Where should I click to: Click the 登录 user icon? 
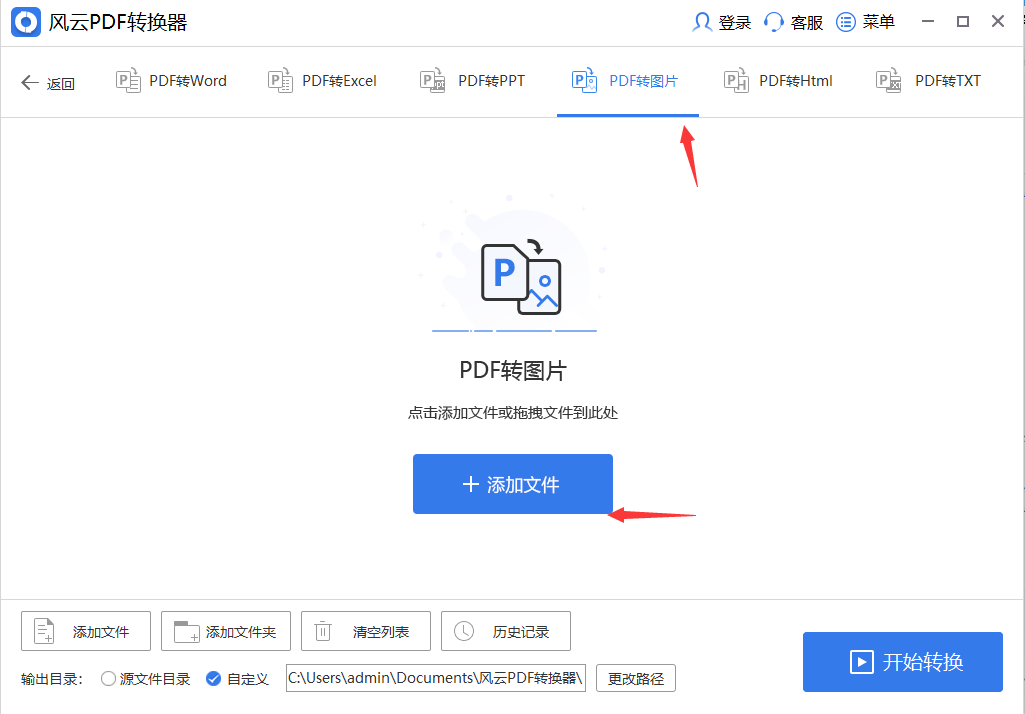704,21
